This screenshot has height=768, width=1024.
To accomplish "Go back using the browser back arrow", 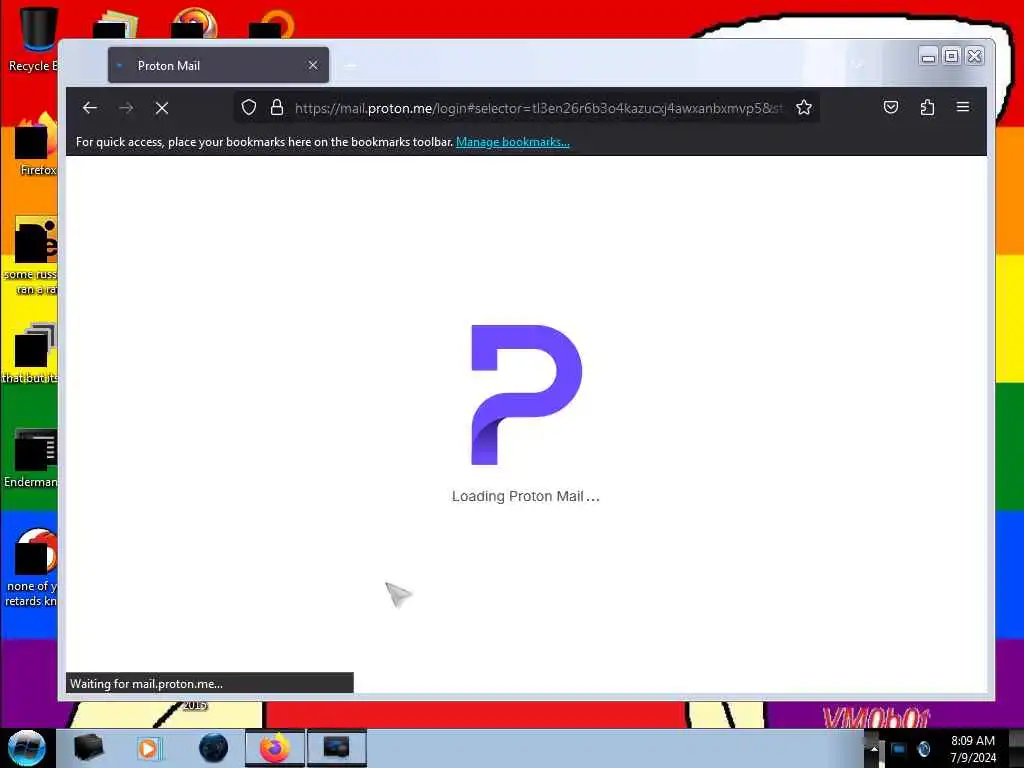I will click(x=89, y=108).
